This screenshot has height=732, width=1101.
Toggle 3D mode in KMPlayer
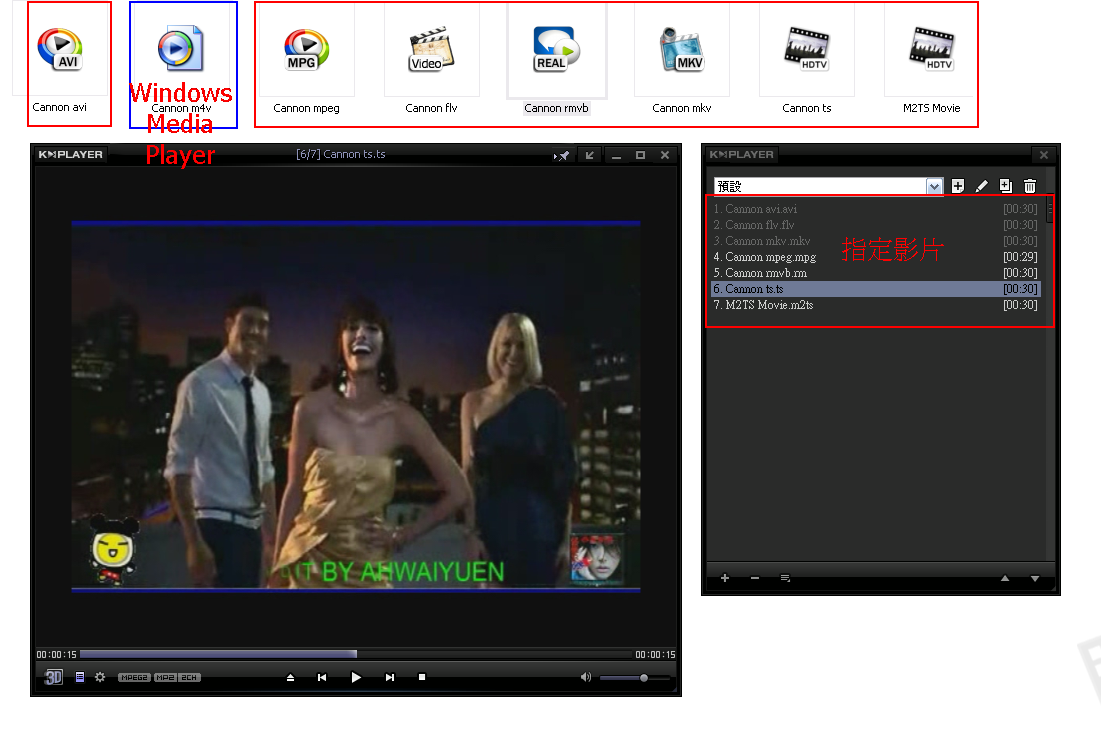pyautogui.click(x=53, y=677)
